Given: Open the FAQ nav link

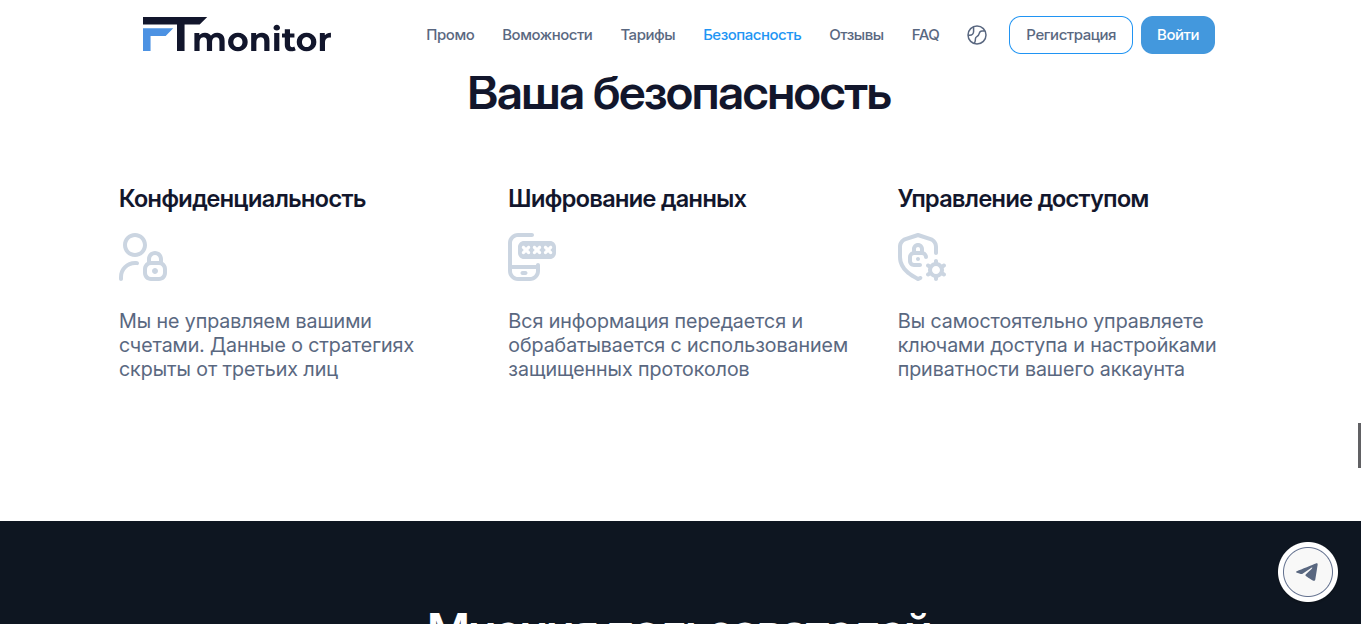Looking at the screenshot, I should point(925,35).
